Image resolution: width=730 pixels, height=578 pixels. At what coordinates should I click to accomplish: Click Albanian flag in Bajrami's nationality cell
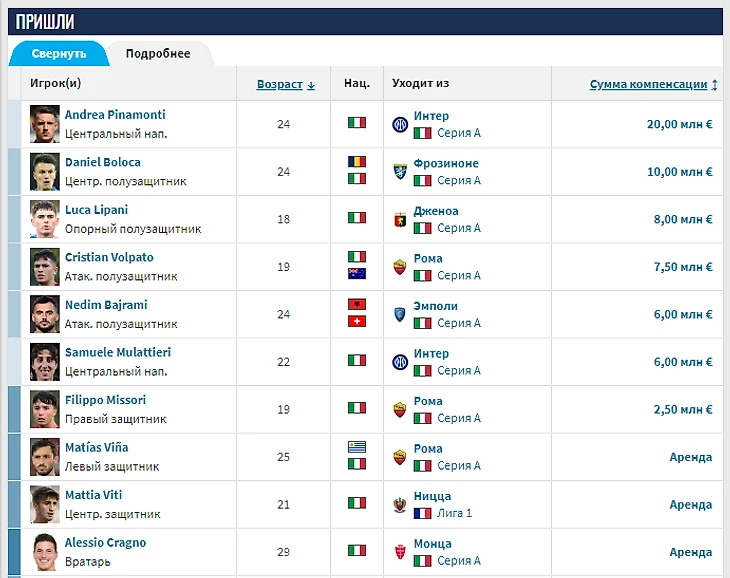click(x=357, y=304)
